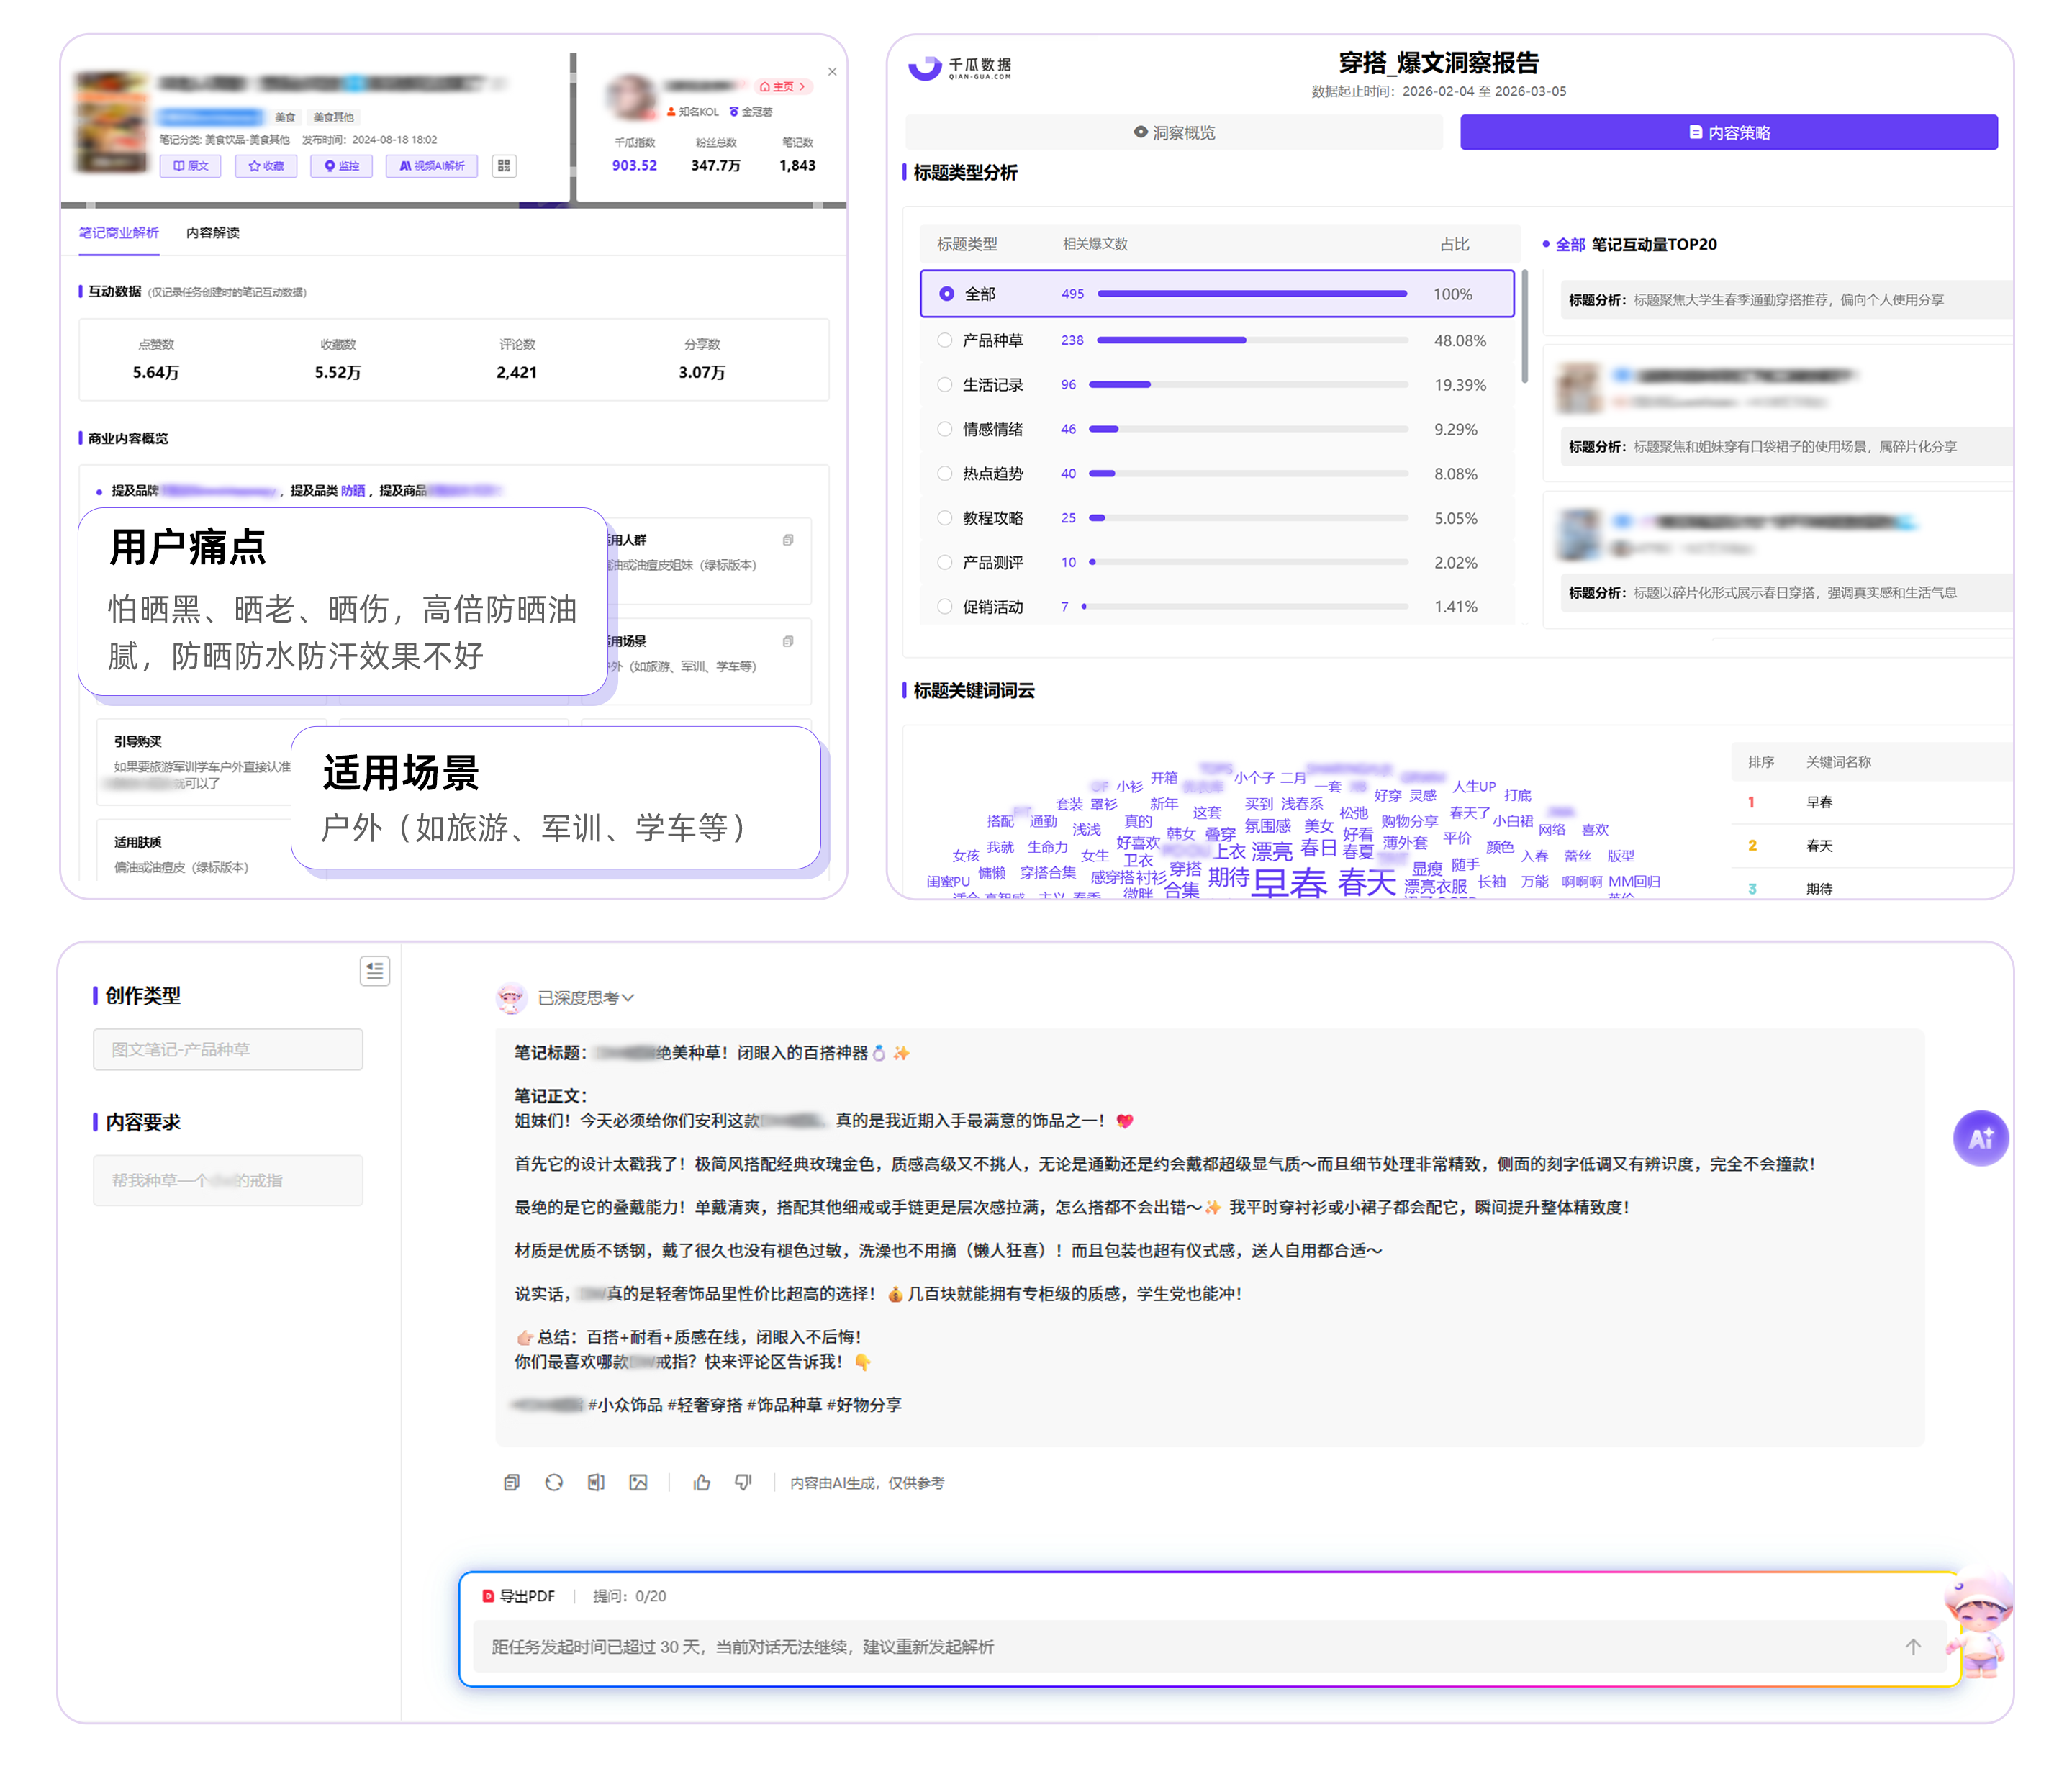This screenshot has width=2072, height=1774.
Task: Collapse the left sidebar panel icon
Action: (375, 970)
